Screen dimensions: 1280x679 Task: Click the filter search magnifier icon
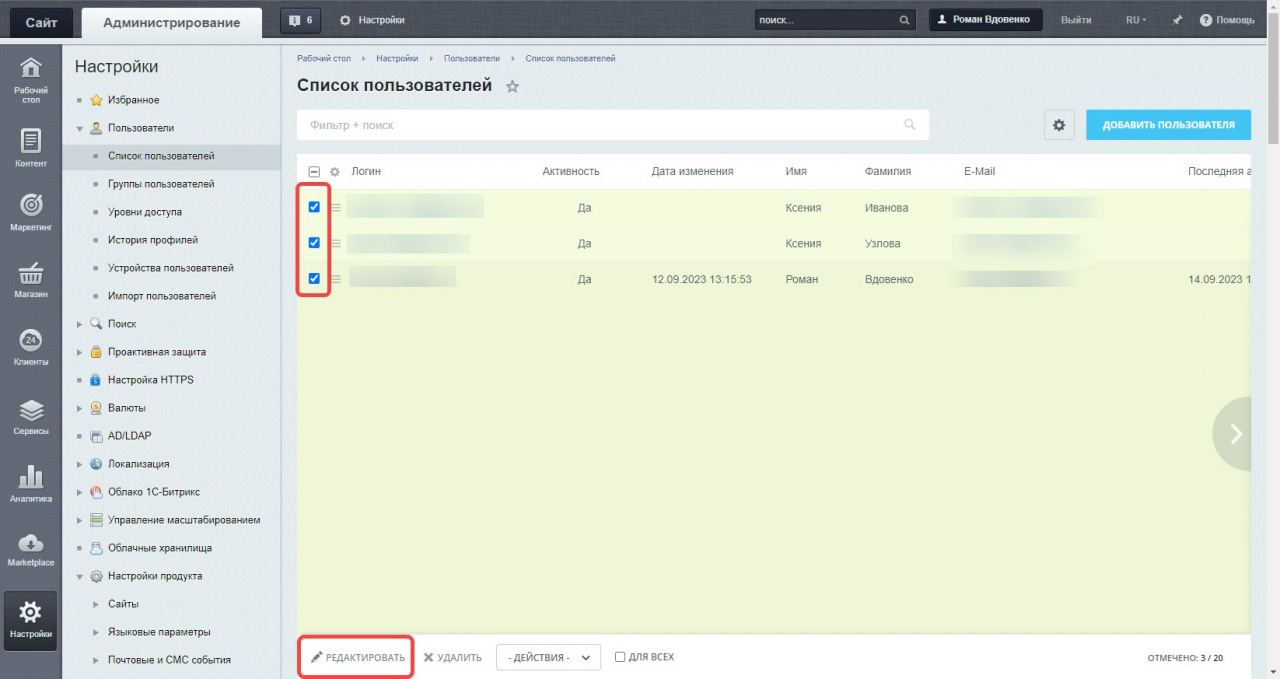coord(909,125)
